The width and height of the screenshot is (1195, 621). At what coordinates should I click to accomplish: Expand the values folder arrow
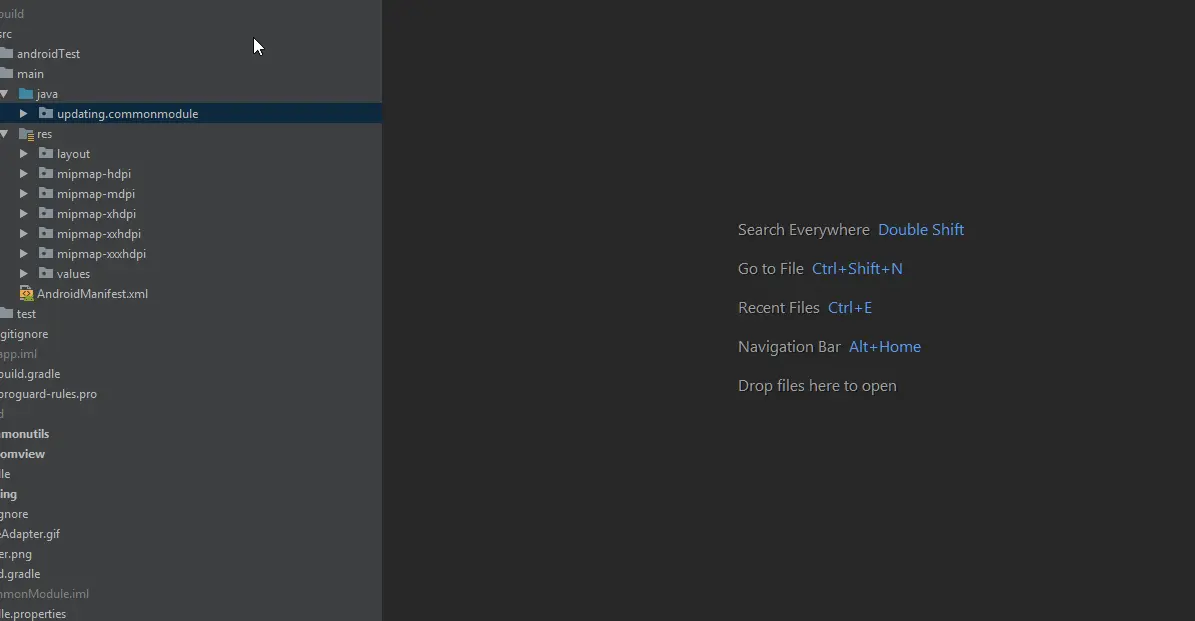click(x=24, y=274)
